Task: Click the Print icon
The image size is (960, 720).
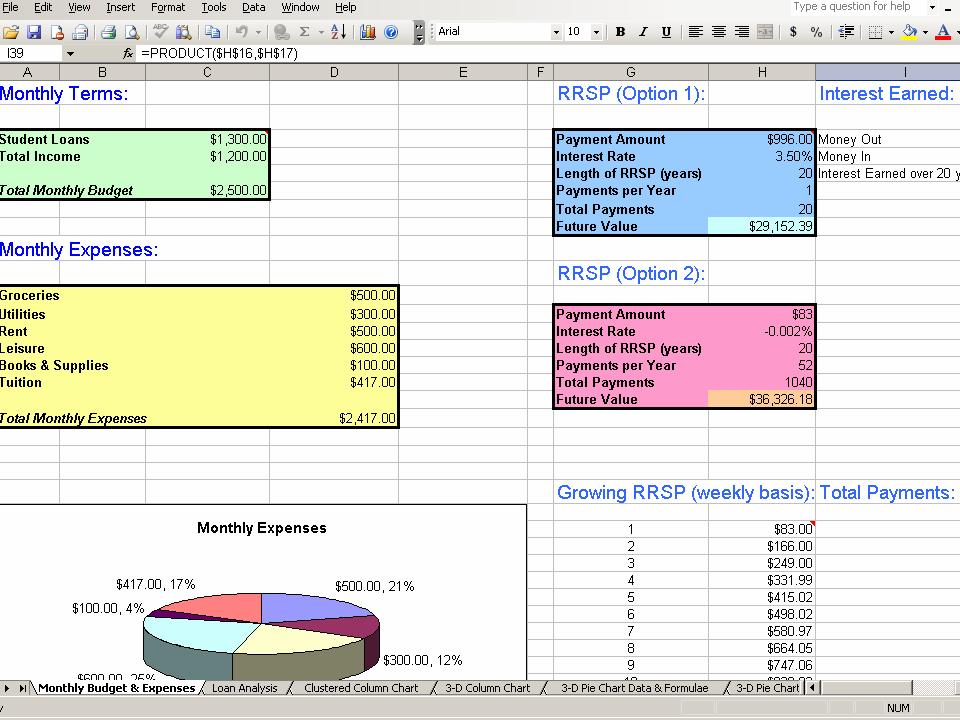Action: click(x=108, y=32)
